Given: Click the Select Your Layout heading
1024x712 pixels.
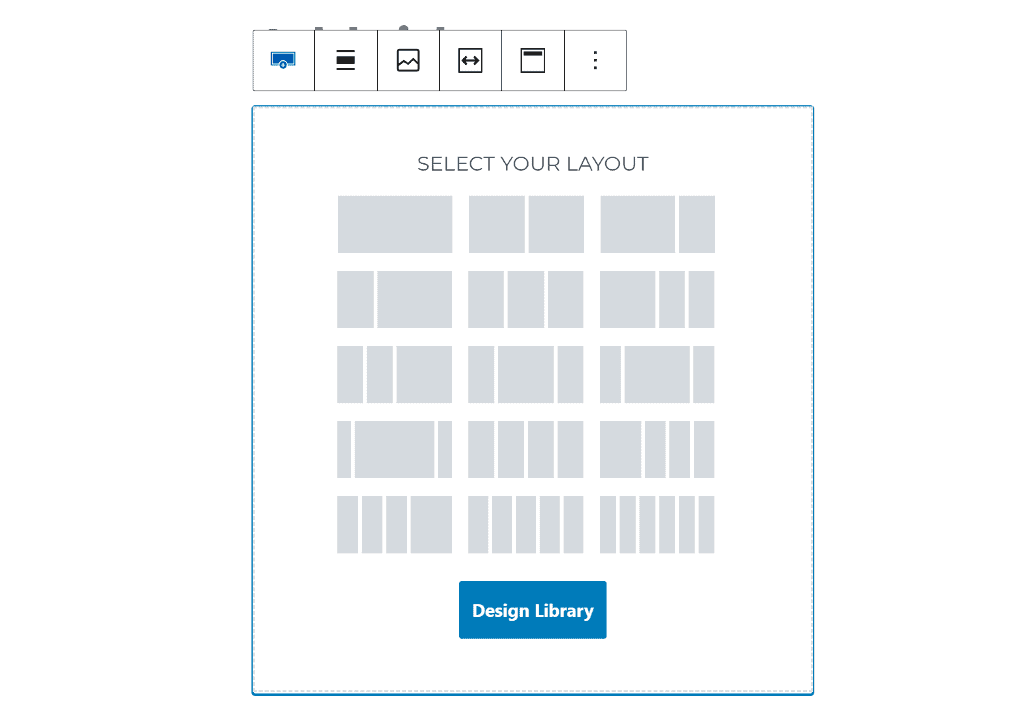Looking at the screenshot, I should 532,164.
